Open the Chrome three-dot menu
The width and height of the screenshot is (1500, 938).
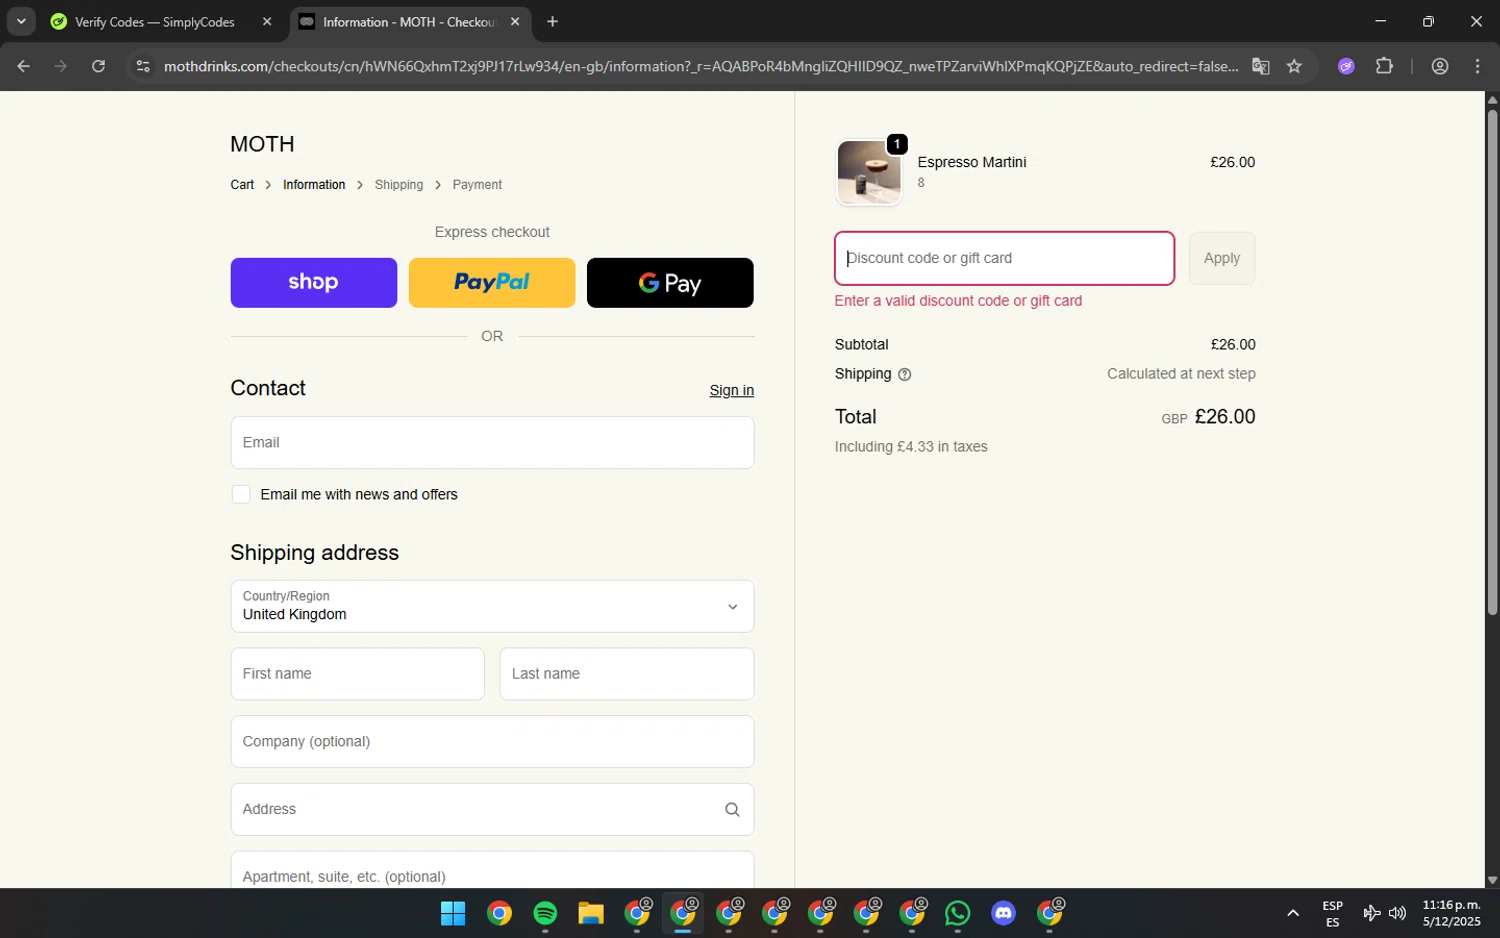click(x=1477, y=66)
